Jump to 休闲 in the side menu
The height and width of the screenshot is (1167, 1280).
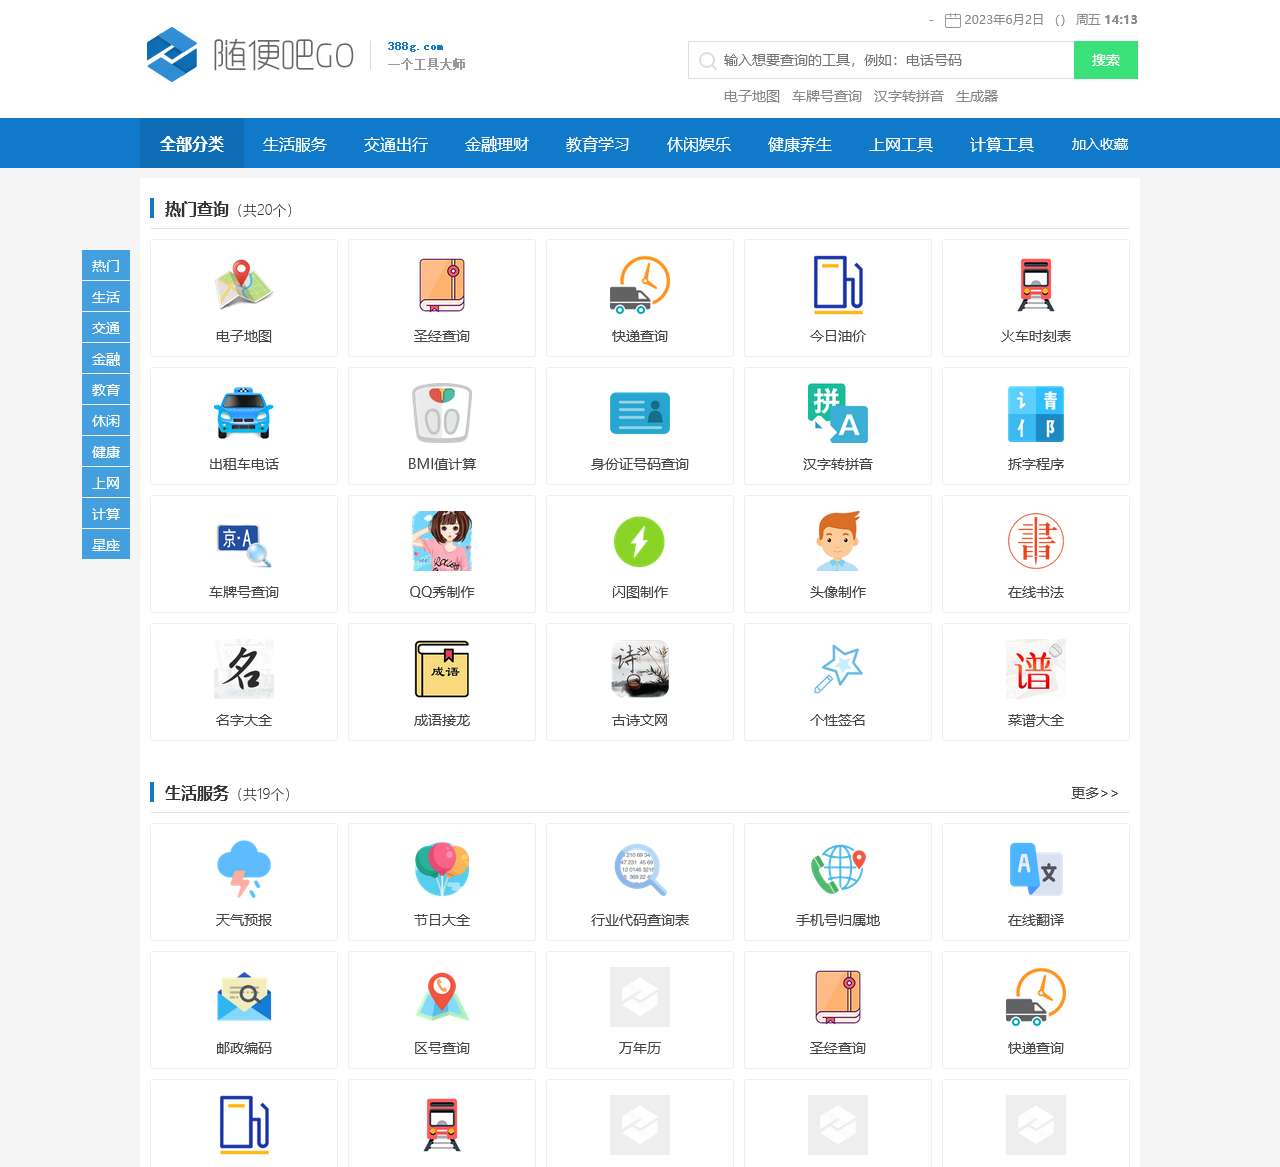coord(106,420)
